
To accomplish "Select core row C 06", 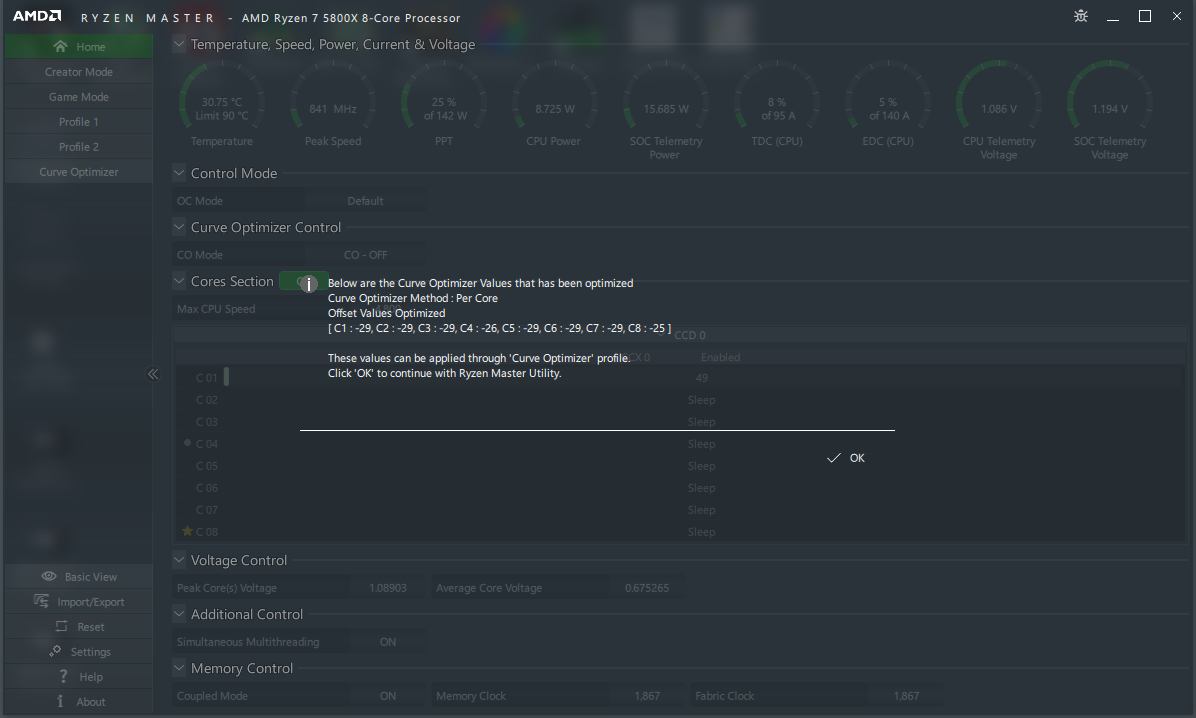I will coord(680,488).
